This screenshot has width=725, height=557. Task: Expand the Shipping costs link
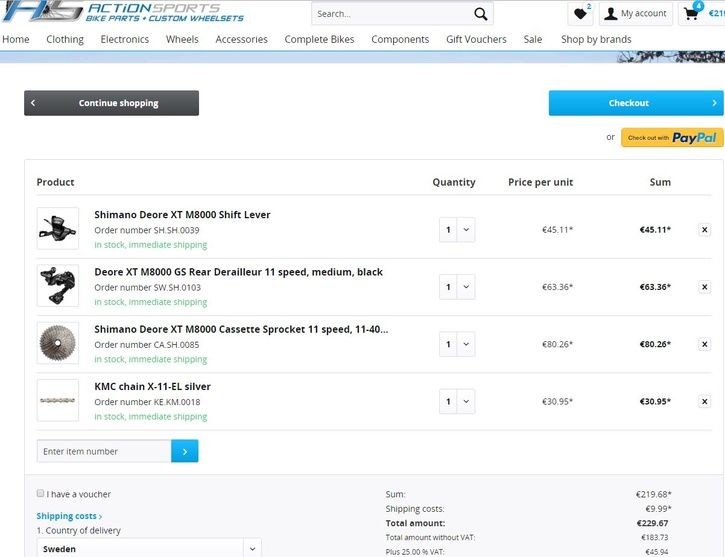(69, 516)
